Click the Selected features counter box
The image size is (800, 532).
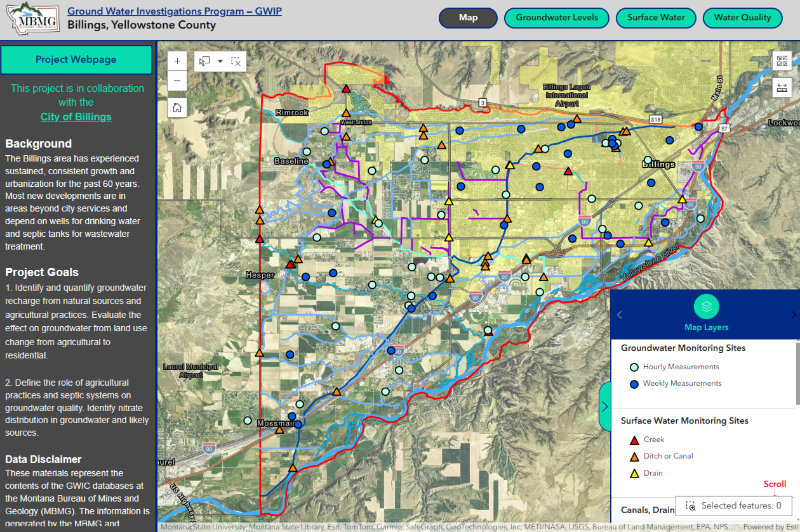click(x=732, y=506)
